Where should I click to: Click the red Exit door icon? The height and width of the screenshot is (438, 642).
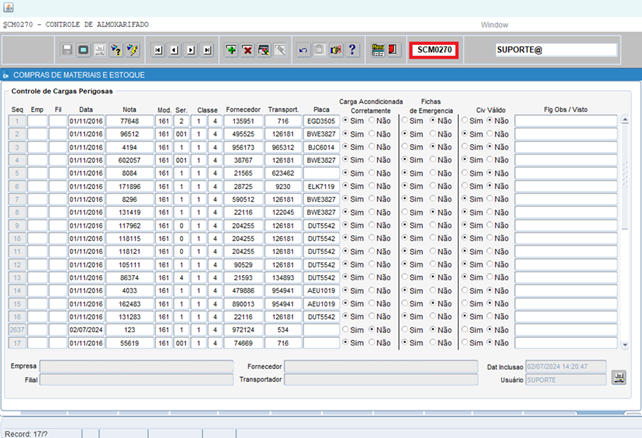(393, 50)
